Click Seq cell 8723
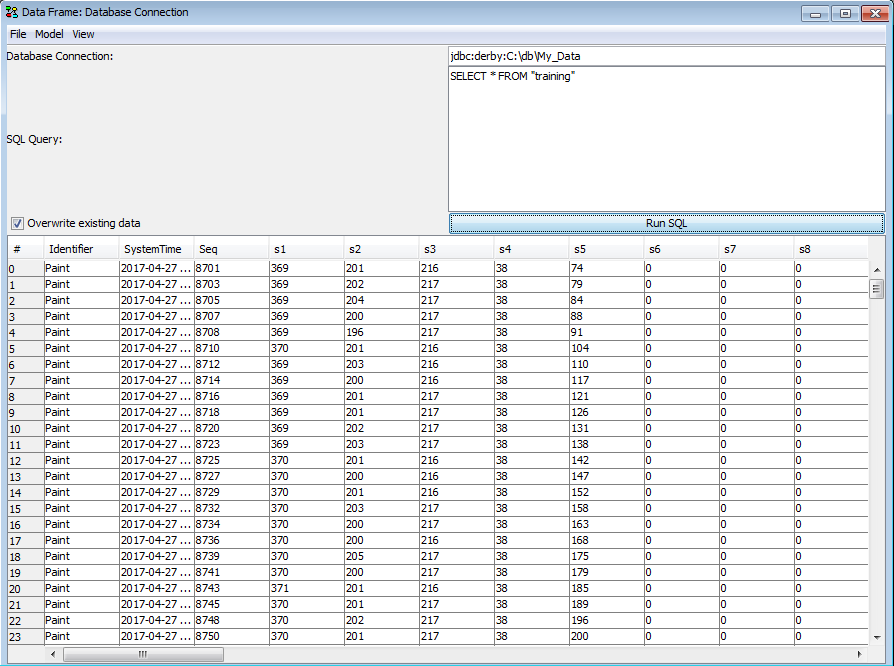894x666 pixels. (231, 444)
